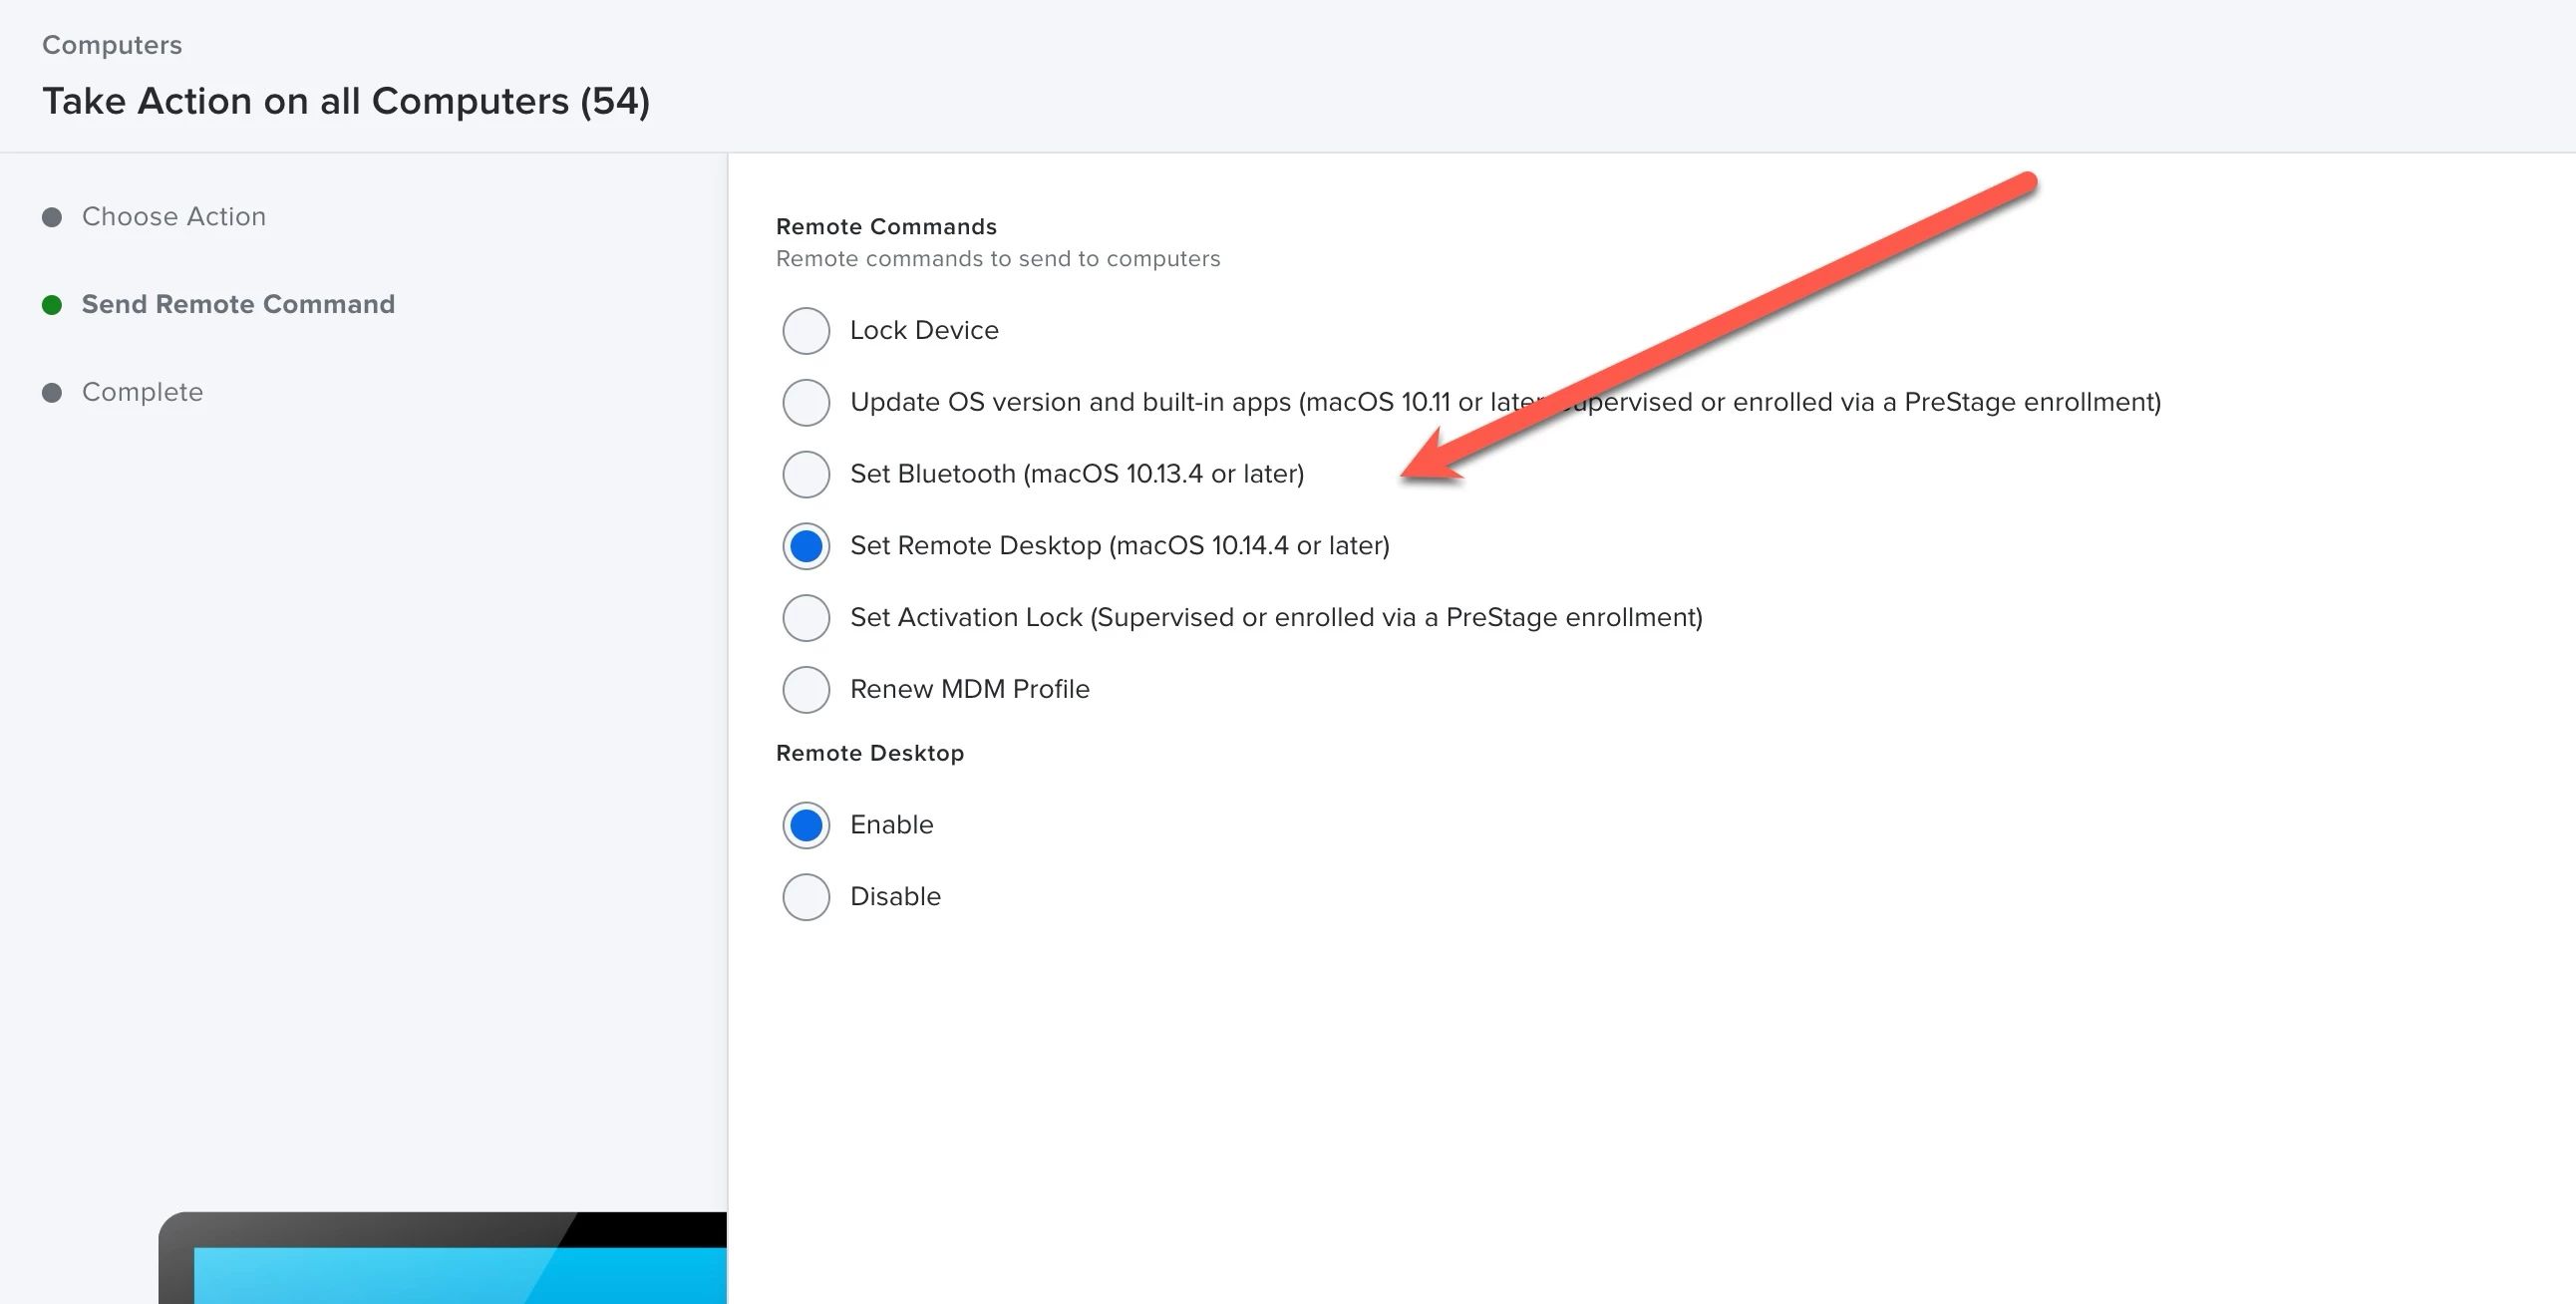Select Set Remote Desktop radio button
This screenshot has height=1304, width=2576.
tap(806, 546)
